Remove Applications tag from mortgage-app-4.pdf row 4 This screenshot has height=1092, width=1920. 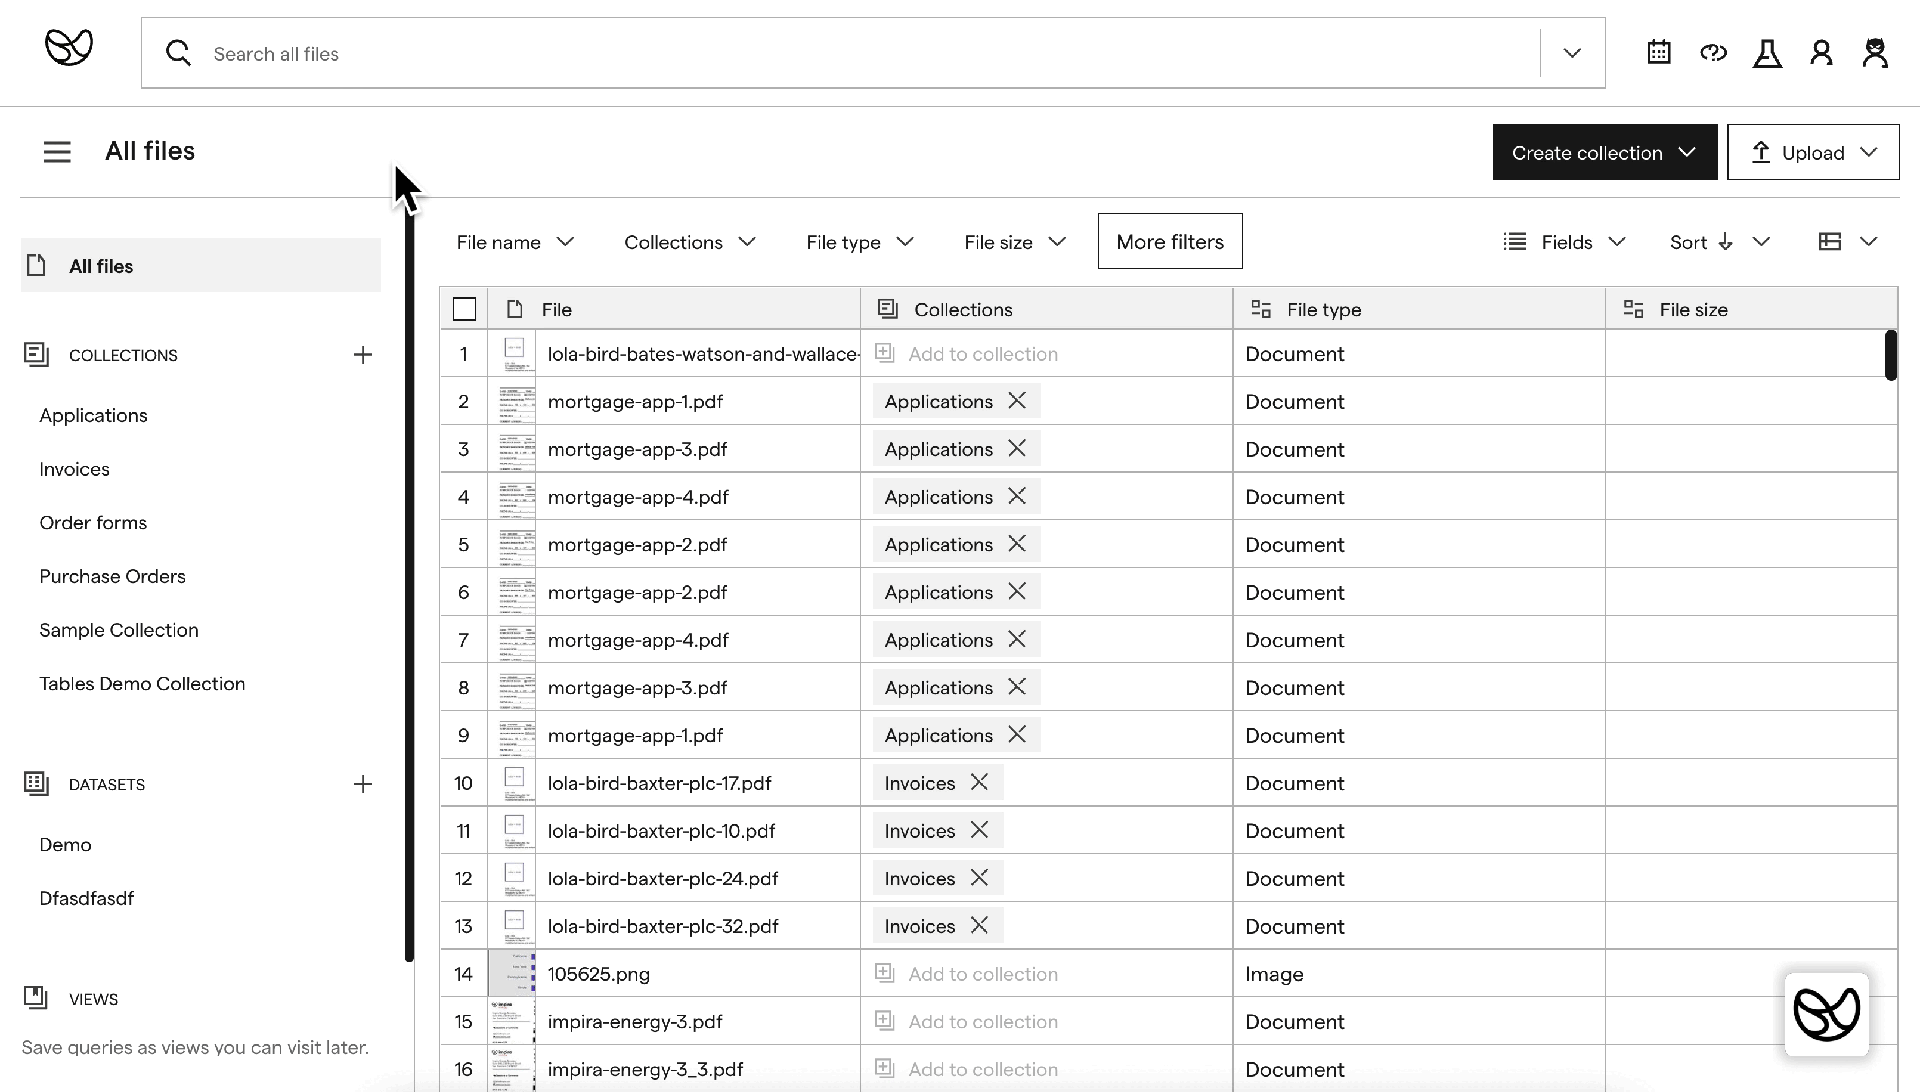point(1017,497)
